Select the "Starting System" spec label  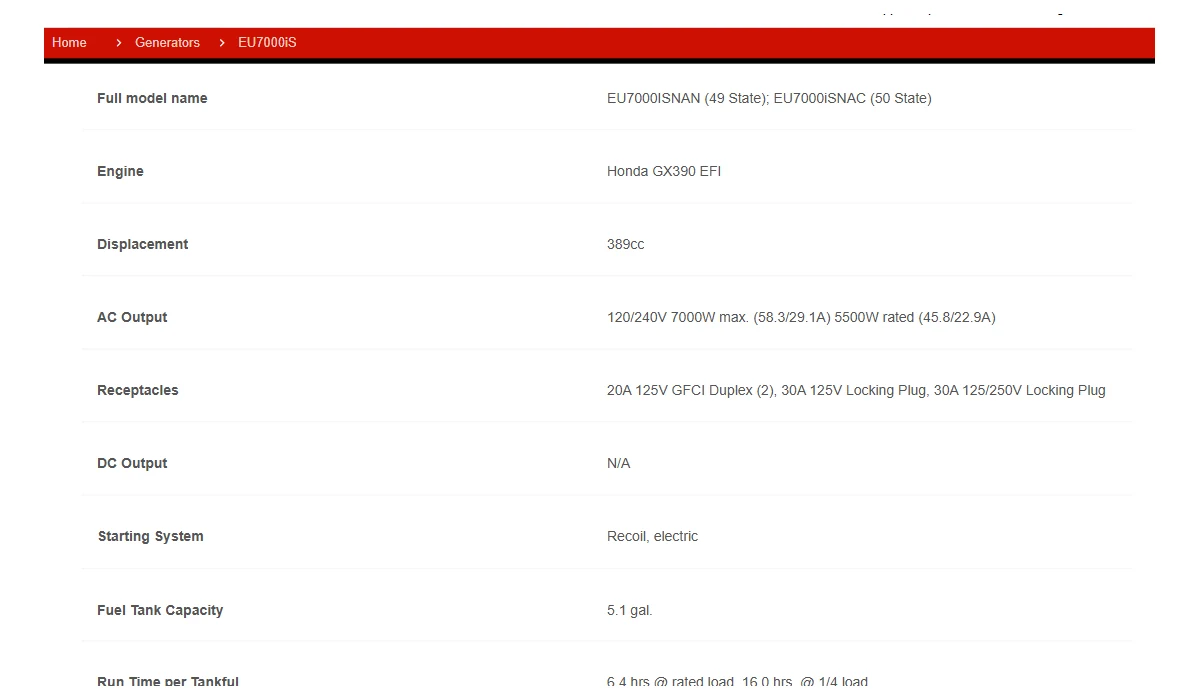(151, 536)
